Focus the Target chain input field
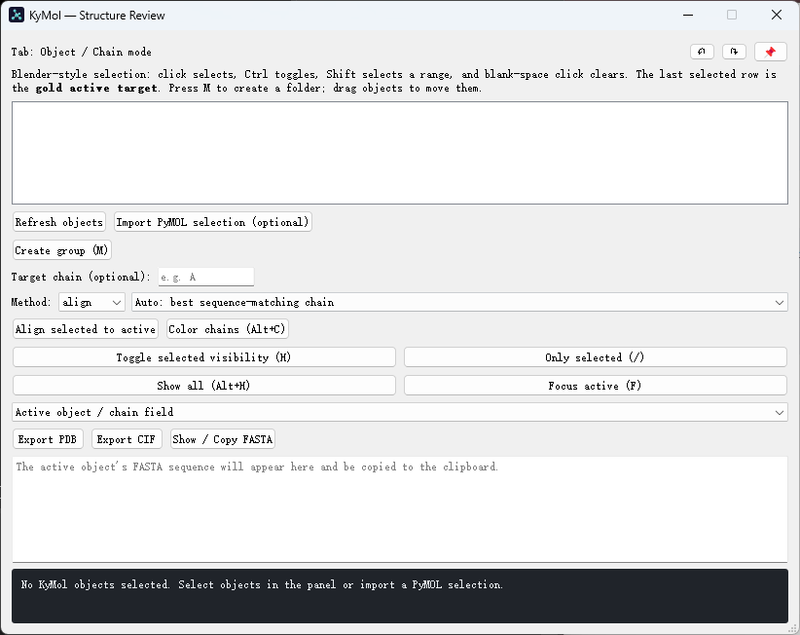The height and width of the screenshot is (635, 800). pos(206,277)
